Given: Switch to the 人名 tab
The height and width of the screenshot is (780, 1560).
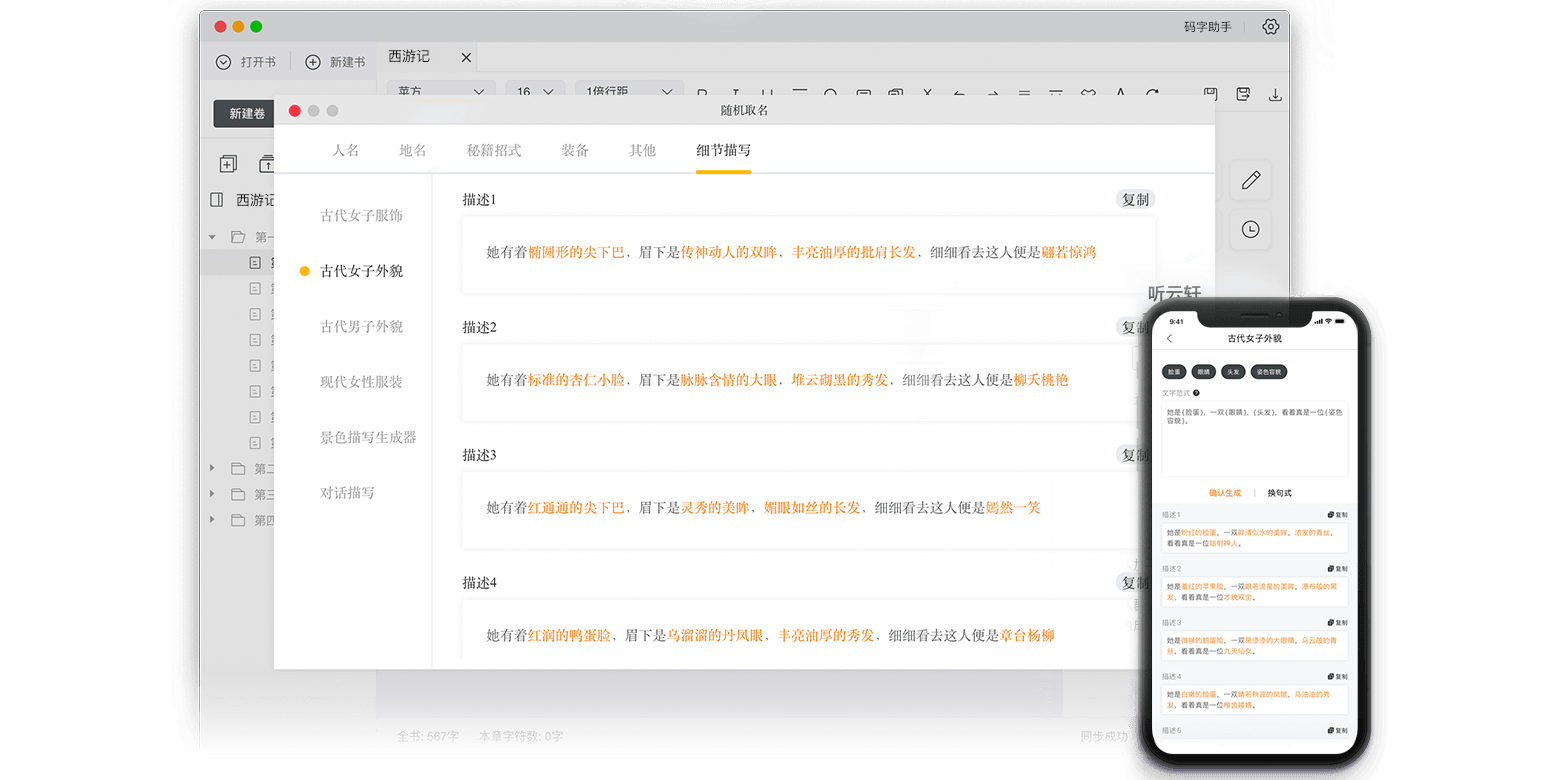Looking at the screenshot, I should pyautogui.click(x=345, y=150).
